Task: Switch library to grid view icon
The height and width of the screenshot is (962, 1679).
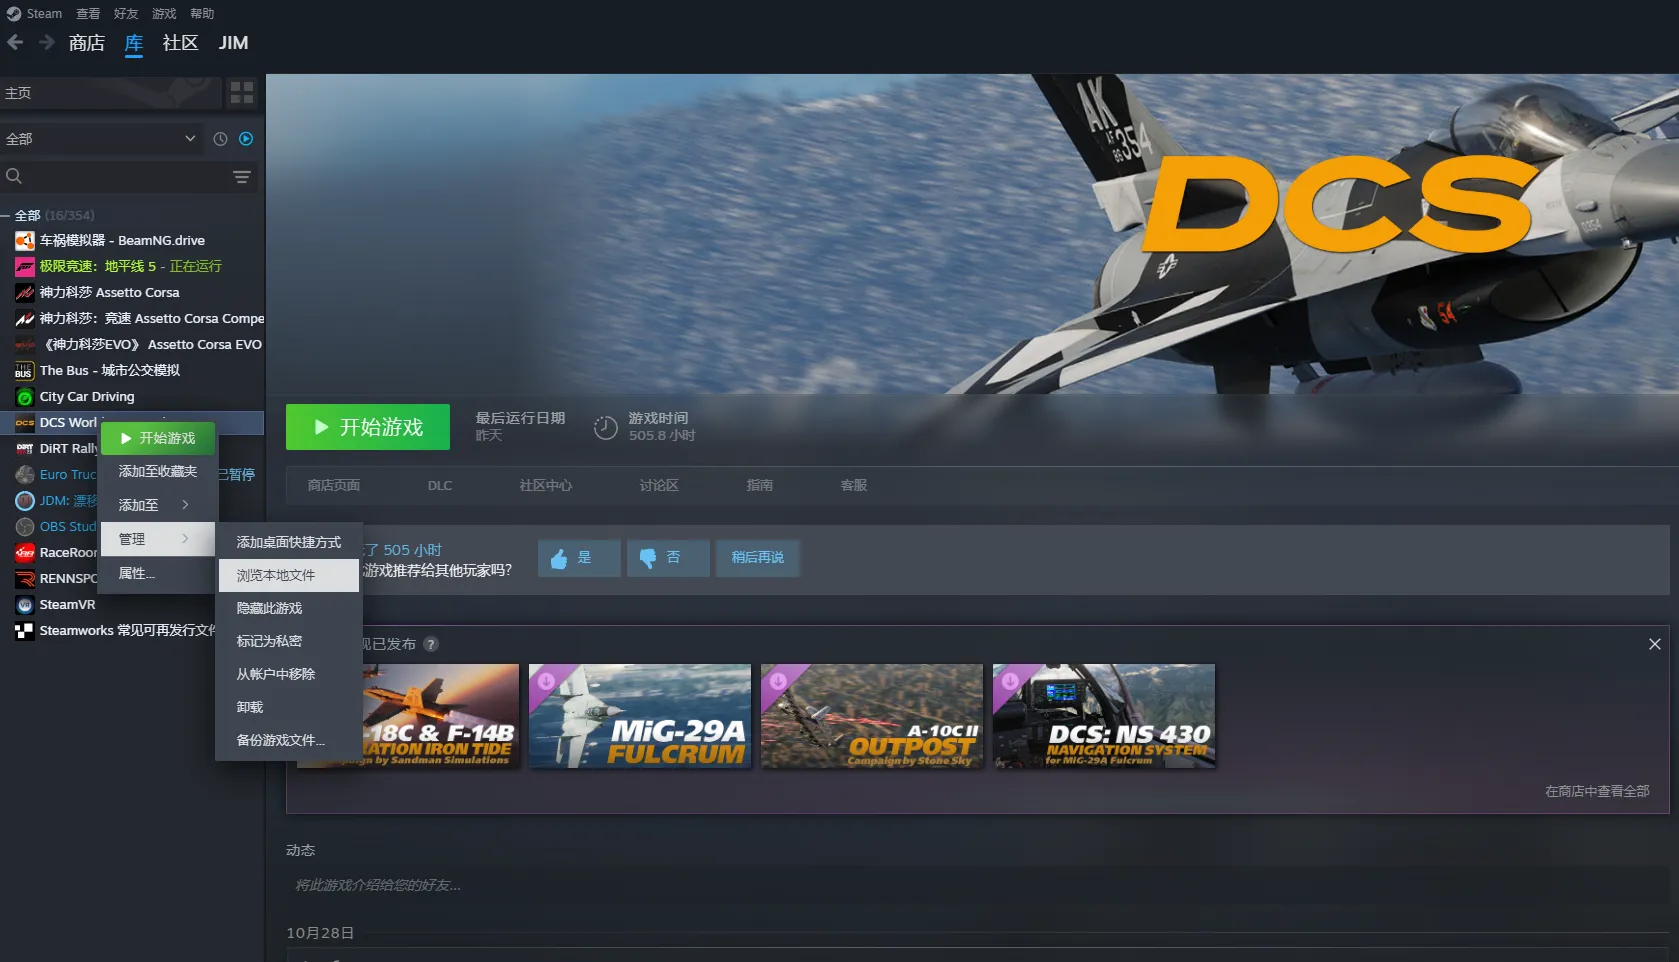Action: (x=242, y=93)
